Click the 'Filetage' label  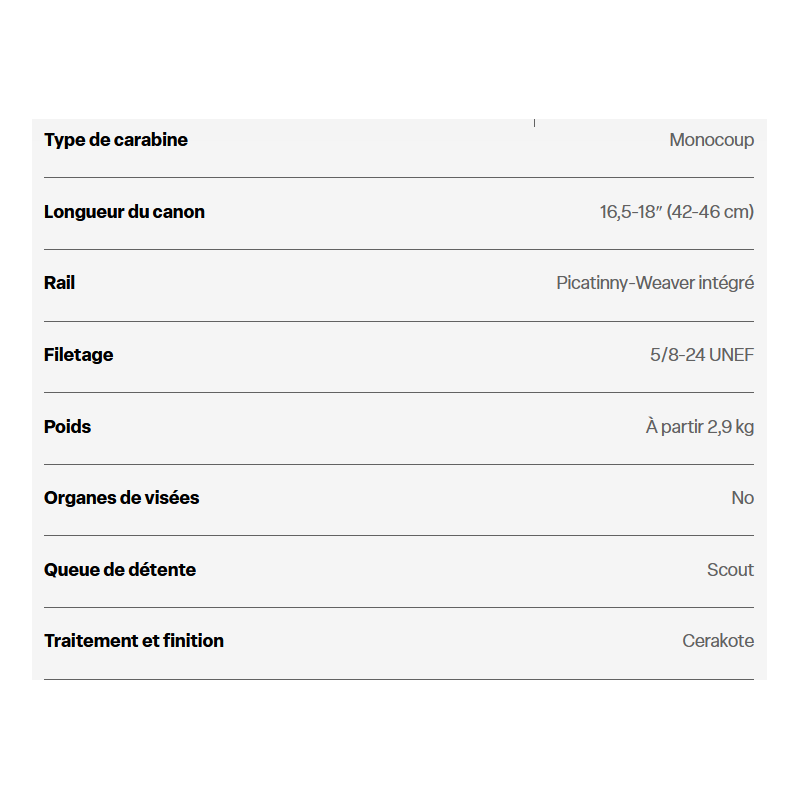tap(79, 355)
